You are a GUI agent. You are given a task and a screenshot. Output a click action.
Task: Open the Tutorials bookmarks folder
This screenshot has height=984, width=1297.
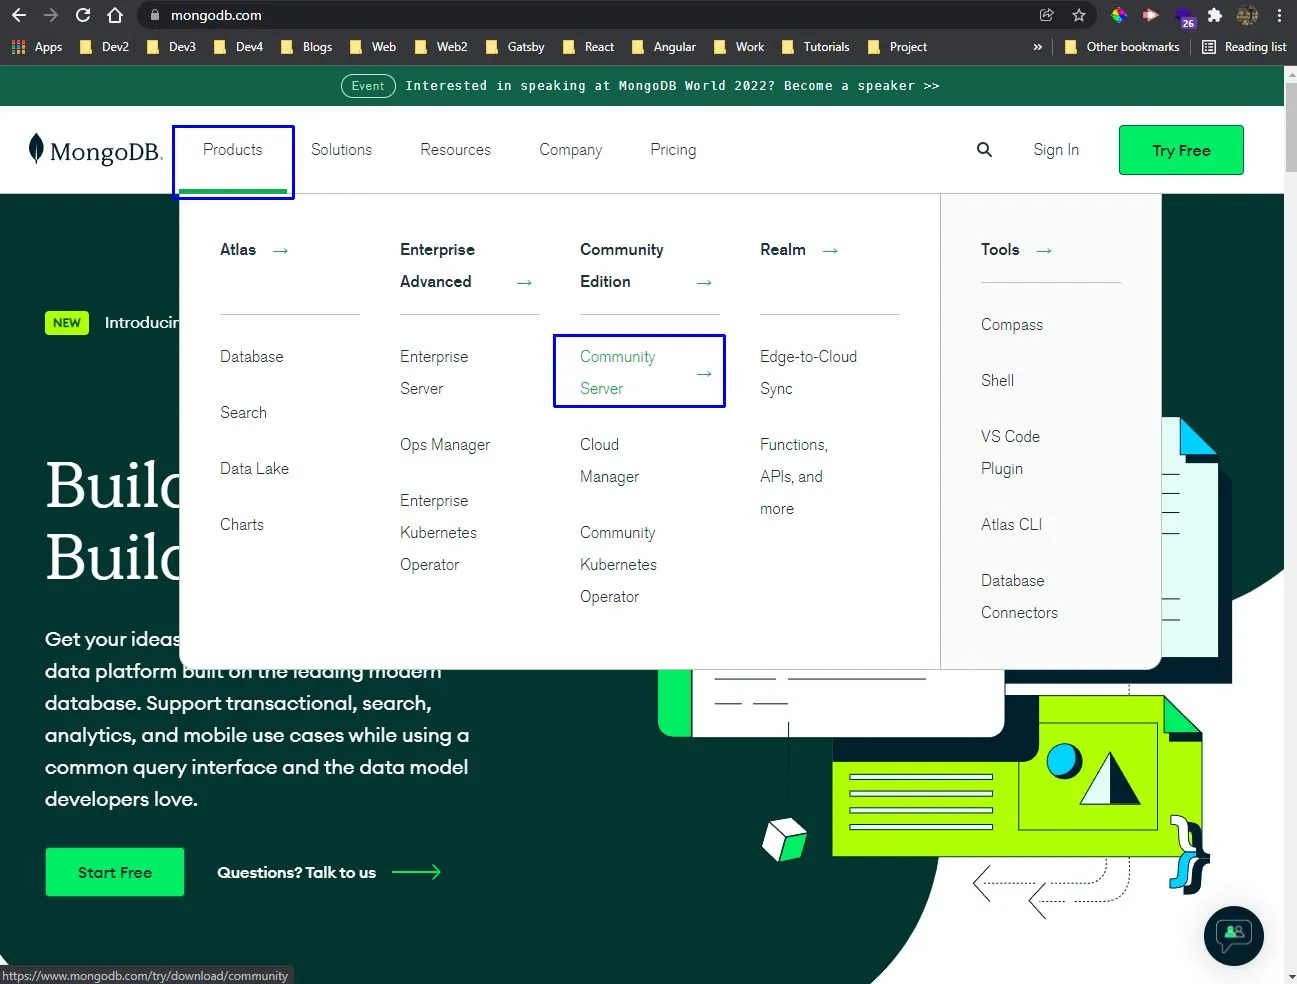point(815,47)
